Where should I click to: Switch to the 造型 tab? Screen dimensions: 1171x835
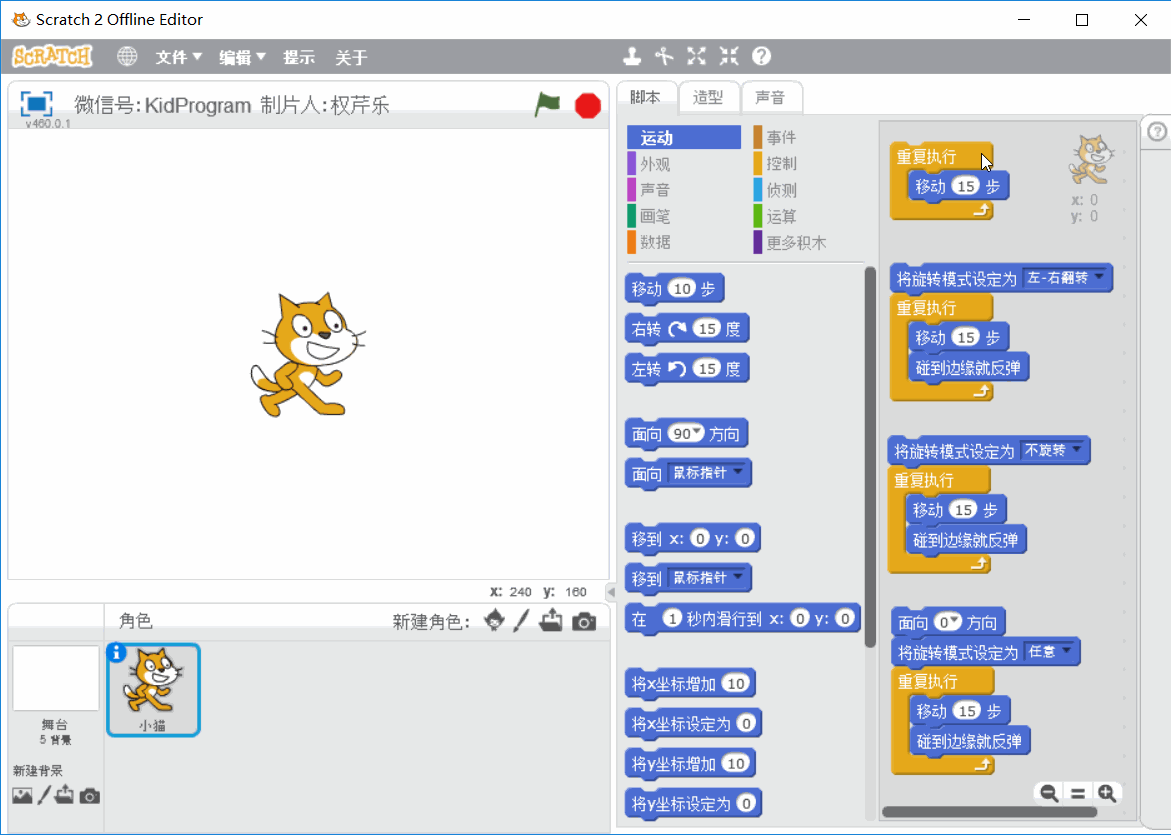tap(708, 97)
